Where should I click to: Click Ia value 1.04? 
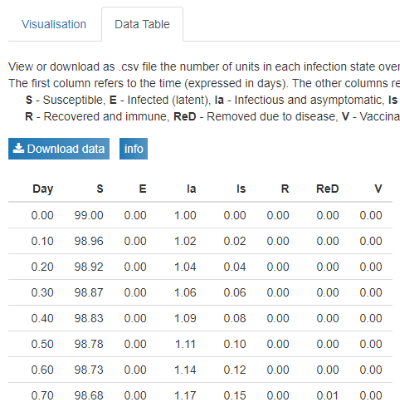point(185,267)
